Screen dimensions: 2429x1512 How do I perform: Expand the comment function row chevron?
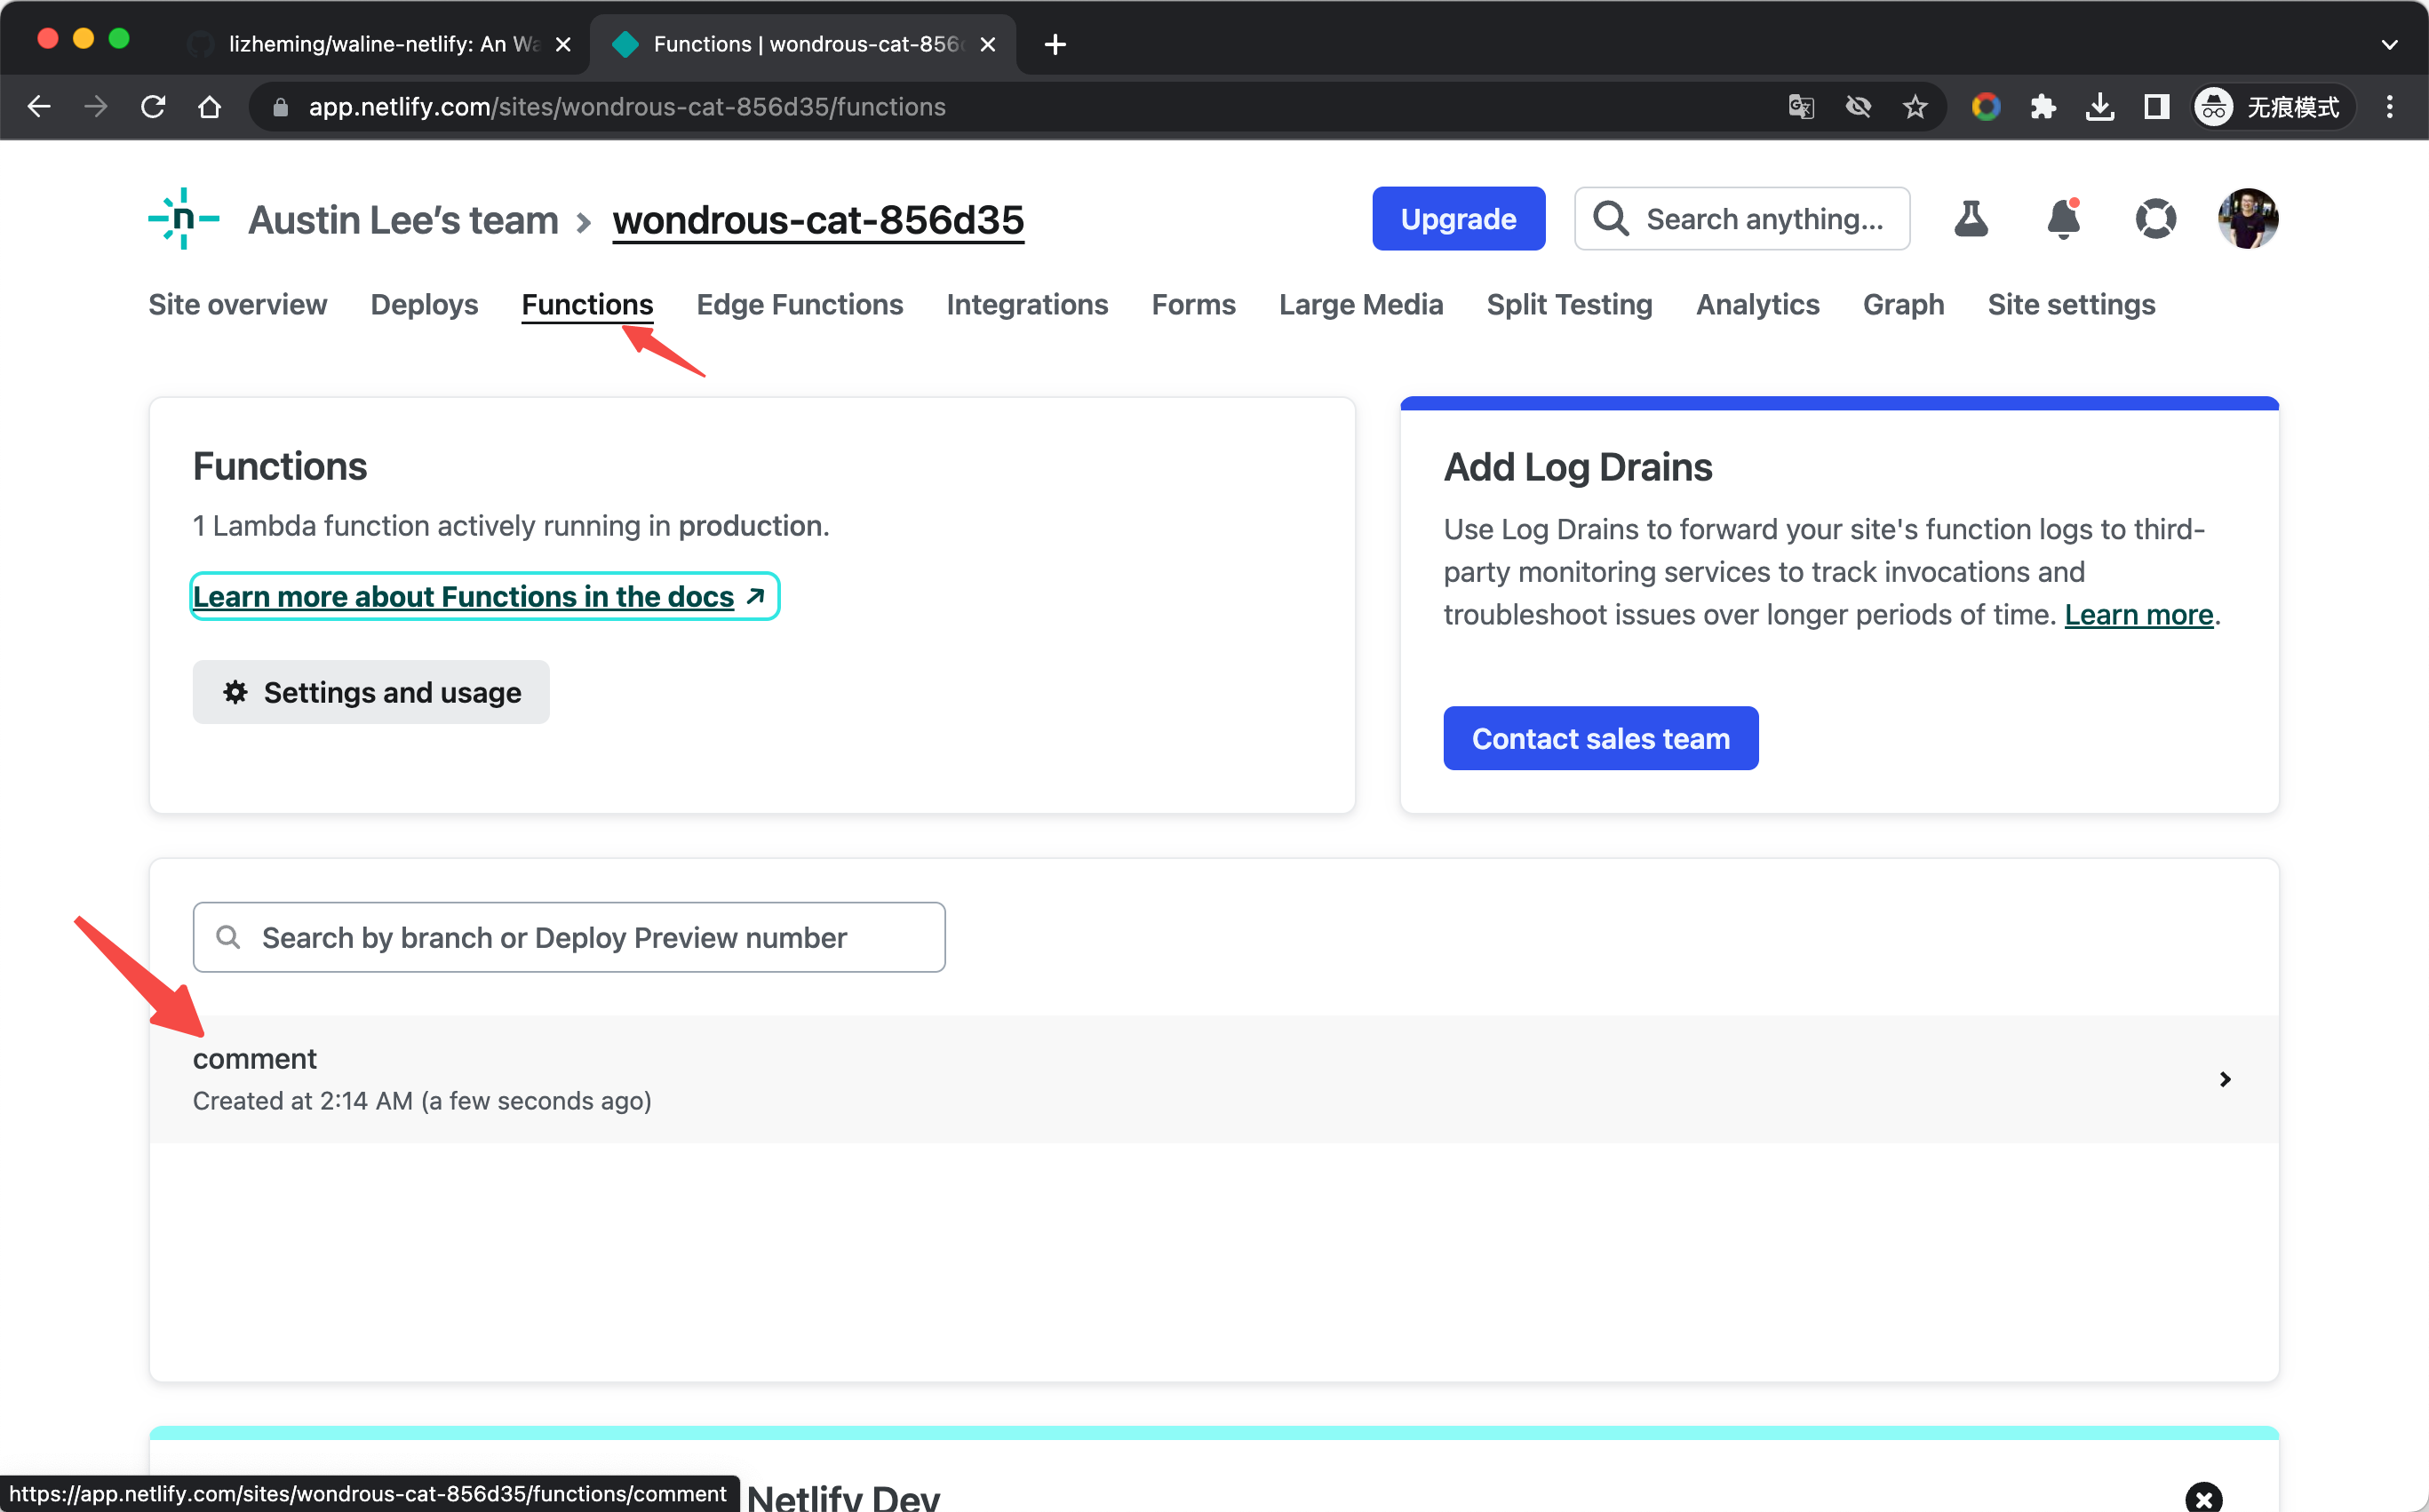[2225, 1079]
